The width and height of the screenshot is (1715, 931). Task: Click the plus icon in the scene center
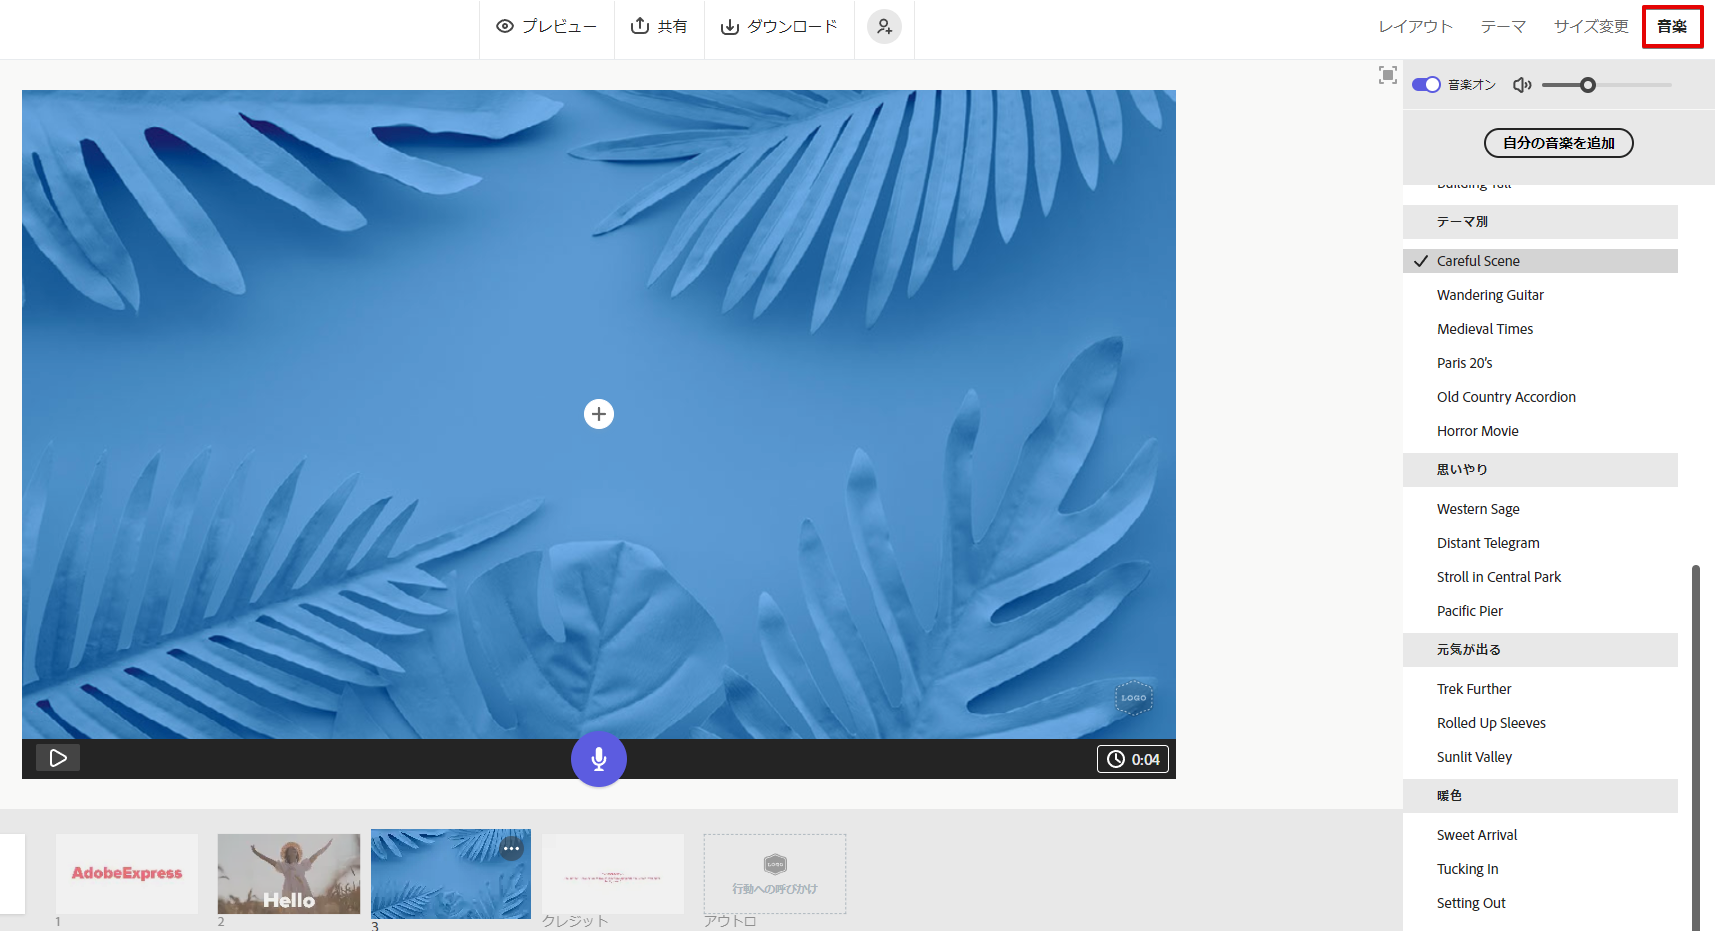(598, 413)
